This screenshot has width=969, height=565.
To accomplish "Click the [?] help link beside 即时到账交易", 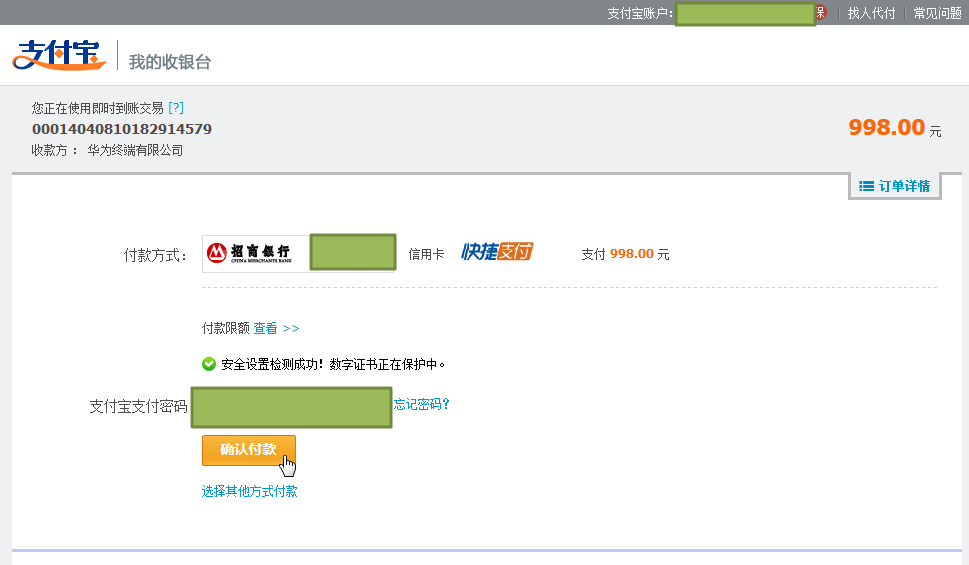I will click(x=176, y=108).
